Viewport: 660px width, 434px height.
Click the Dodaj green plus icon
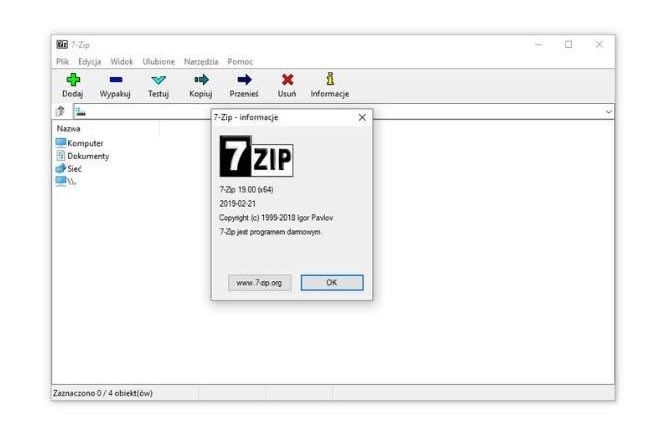pos(73,80)
